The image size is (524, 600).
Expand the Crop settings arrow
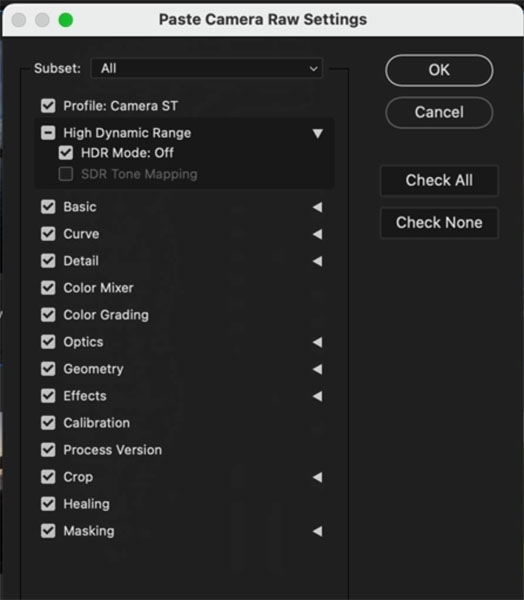coord(317,477)
